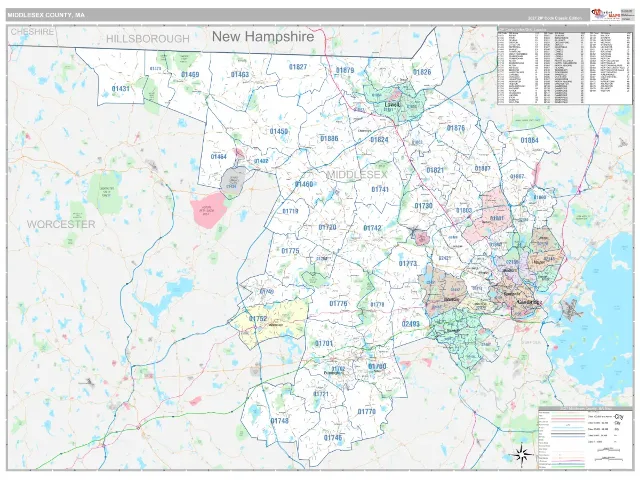The height and width of the screenshot is (480, 640).
Task: Click ZIP code label 01464
Action: click(x=218, y=156)
